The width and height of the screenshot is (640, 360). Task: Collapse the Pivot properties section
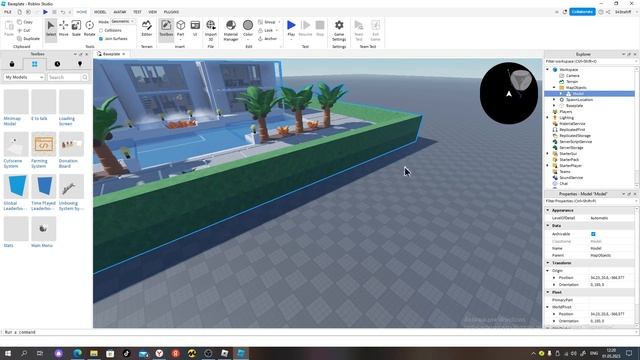(x=548, y=292)
